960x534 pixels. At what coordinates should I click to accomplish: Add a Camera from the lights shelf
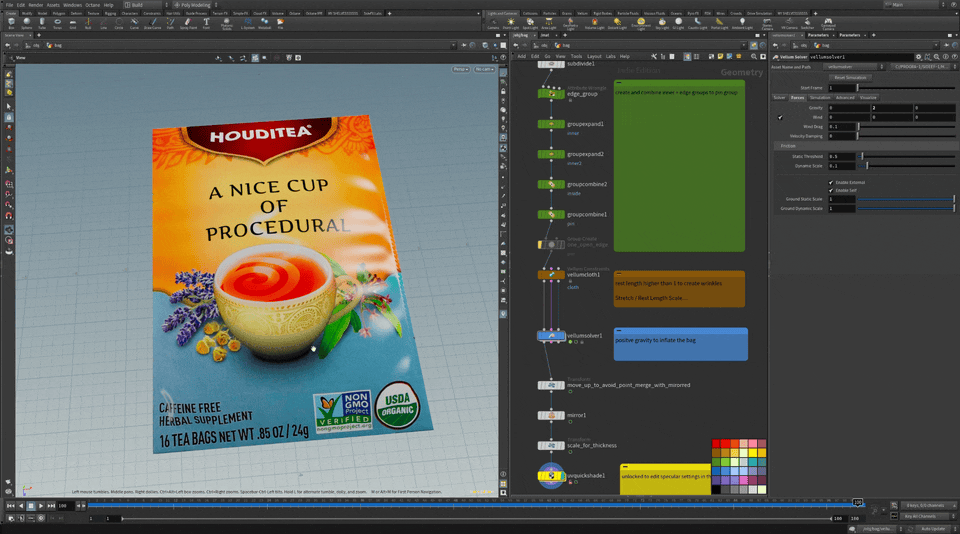click(x=493, y=23)
